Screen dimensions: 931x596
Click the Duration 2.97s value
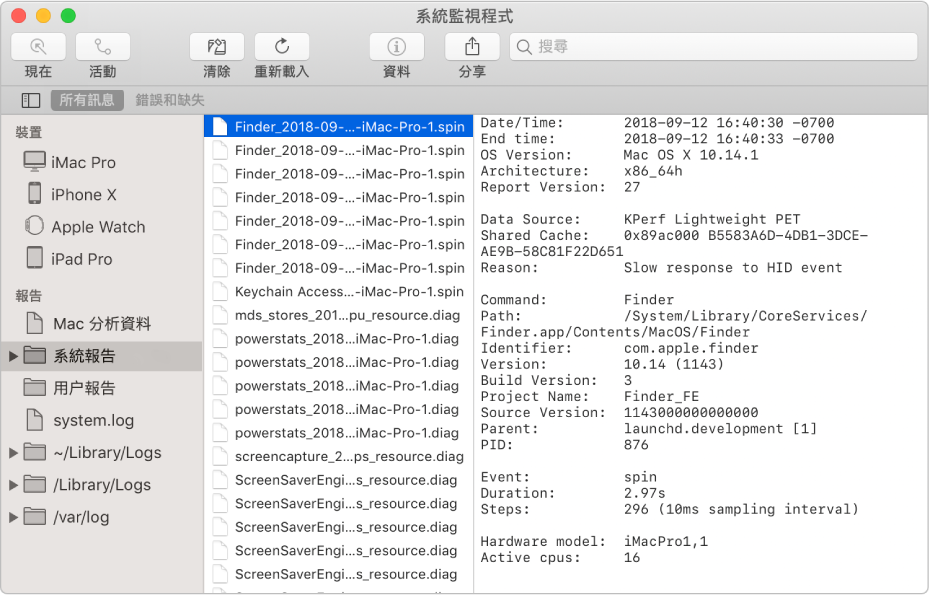pos(644,493)
